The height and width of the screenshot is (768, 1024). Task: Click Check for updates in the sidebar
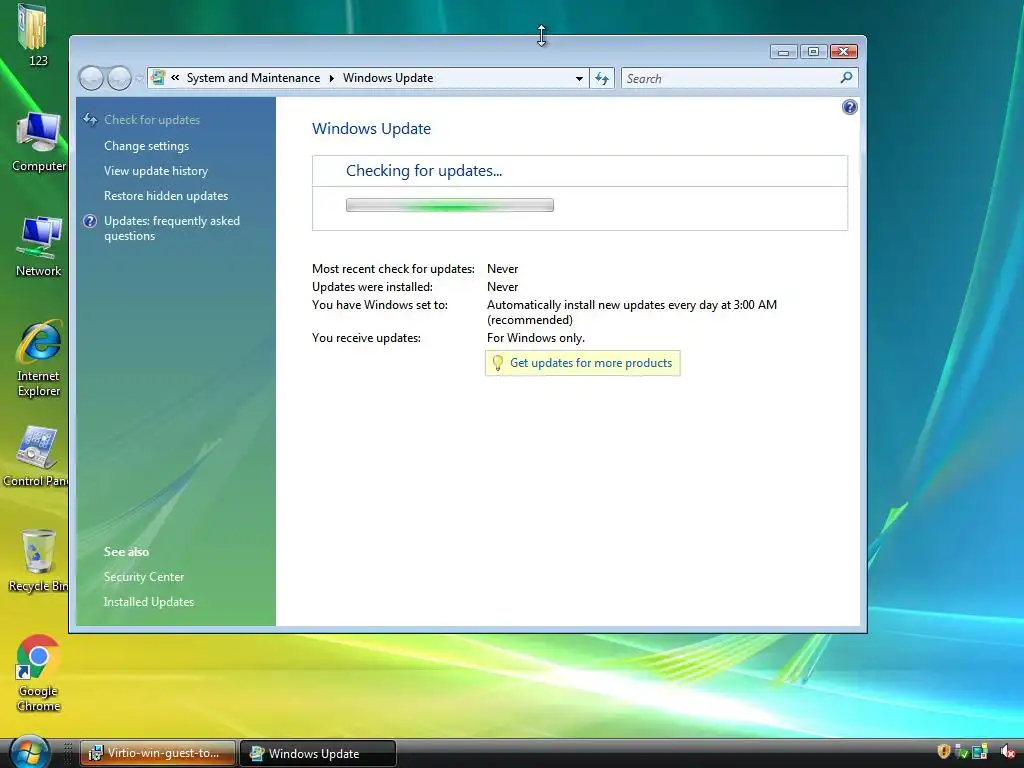[152, 120]
